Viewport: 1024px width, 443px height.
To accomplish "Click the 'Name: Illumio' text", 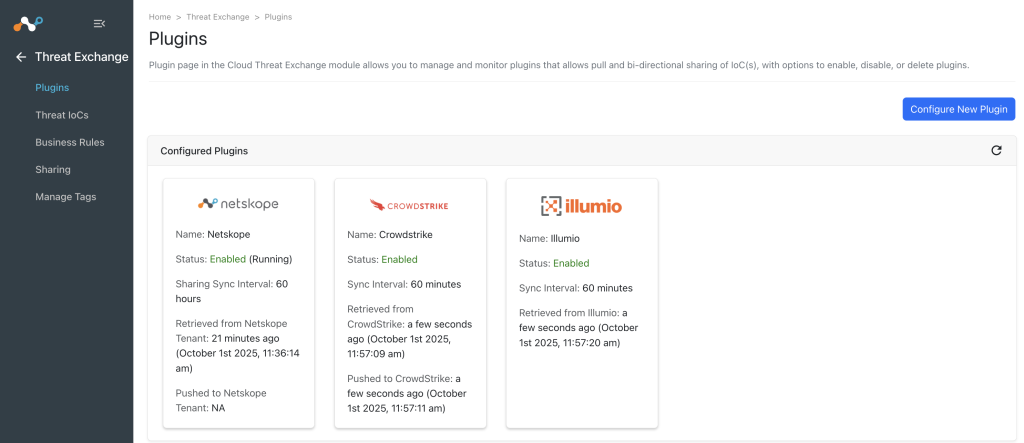I will point(549,238).
